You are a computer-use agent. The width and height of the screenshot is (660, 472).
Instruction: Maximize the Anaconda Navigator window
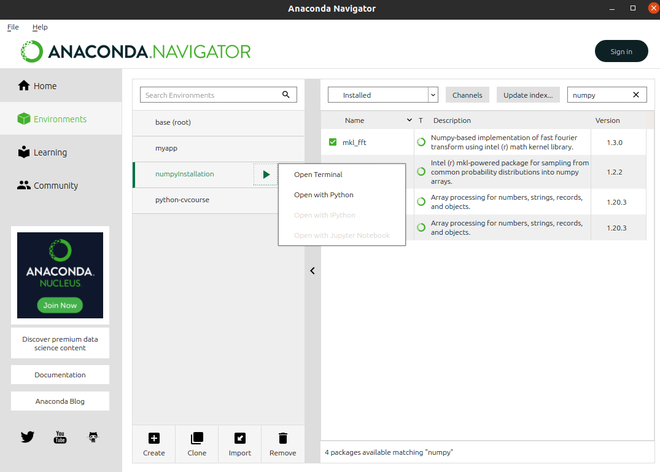tap(633, 8)
